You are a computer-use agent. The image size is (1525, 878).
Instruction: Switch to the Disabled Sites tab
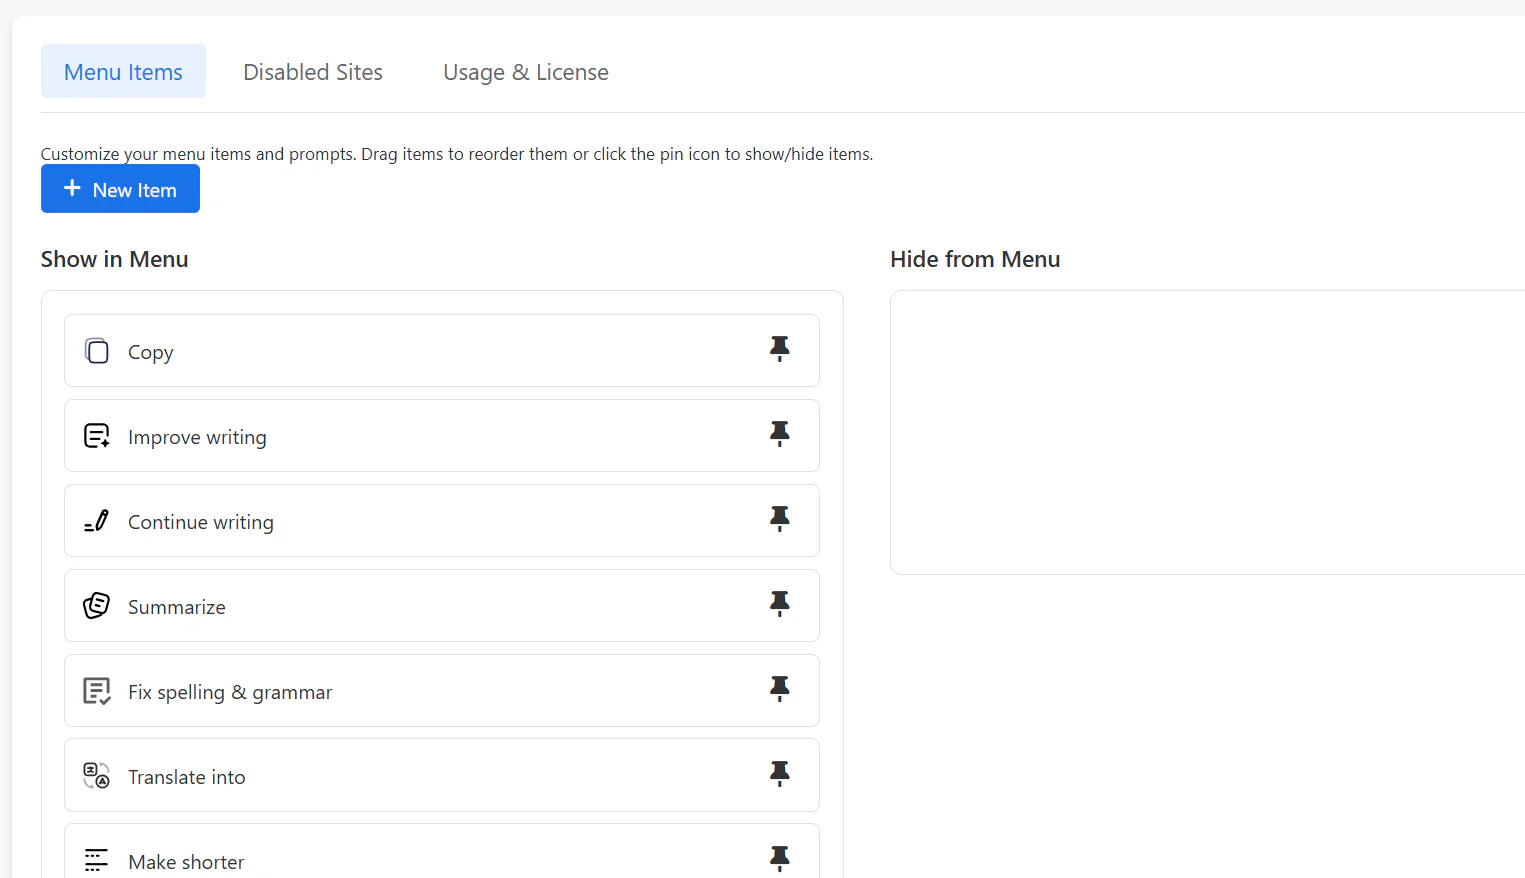[313, 71]
